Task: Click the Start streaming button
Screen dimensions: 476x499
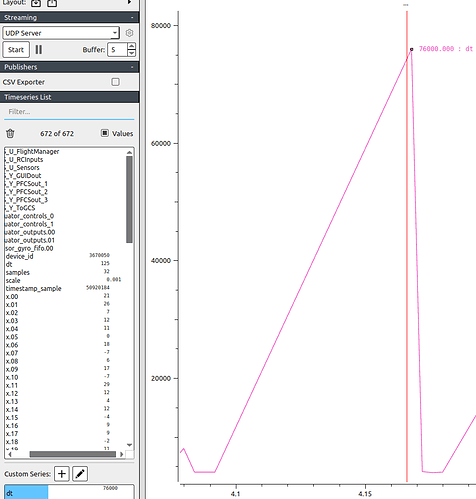Action: 16,50
